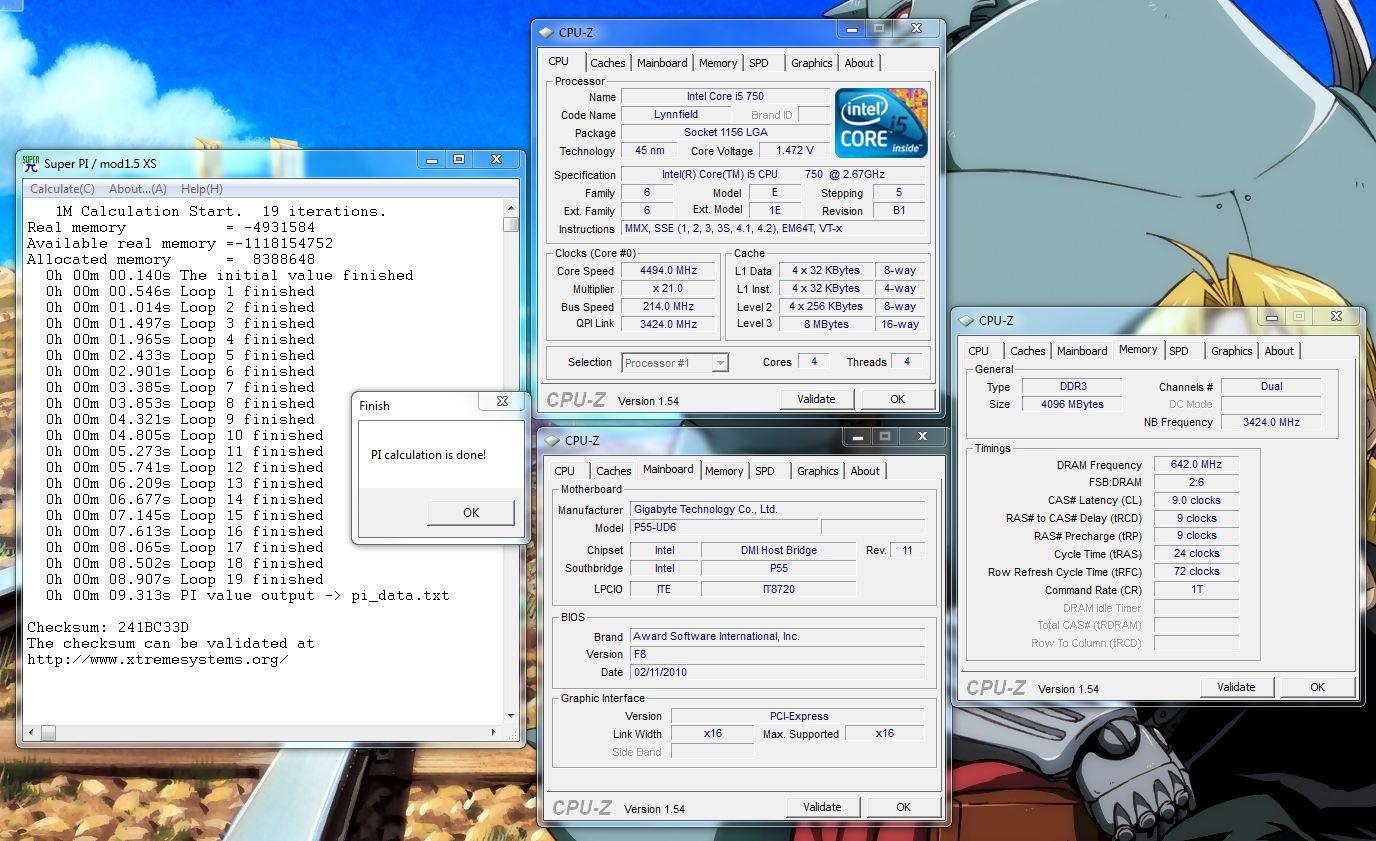This screenshot has height=841, width=1376.
Task: Click Super PI horizontal scrollbar left arrow
Action: click(x=30, y=732)
